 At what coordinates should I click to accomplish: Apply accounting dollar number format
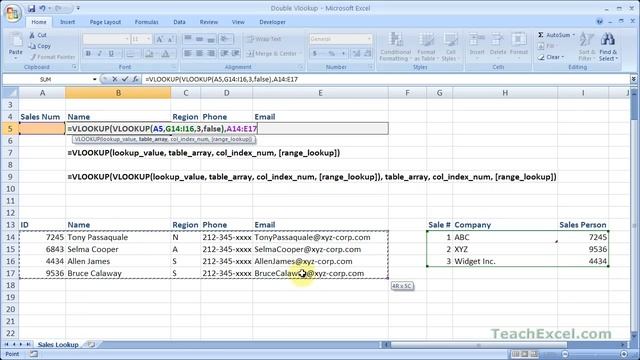tap(315, 53)
